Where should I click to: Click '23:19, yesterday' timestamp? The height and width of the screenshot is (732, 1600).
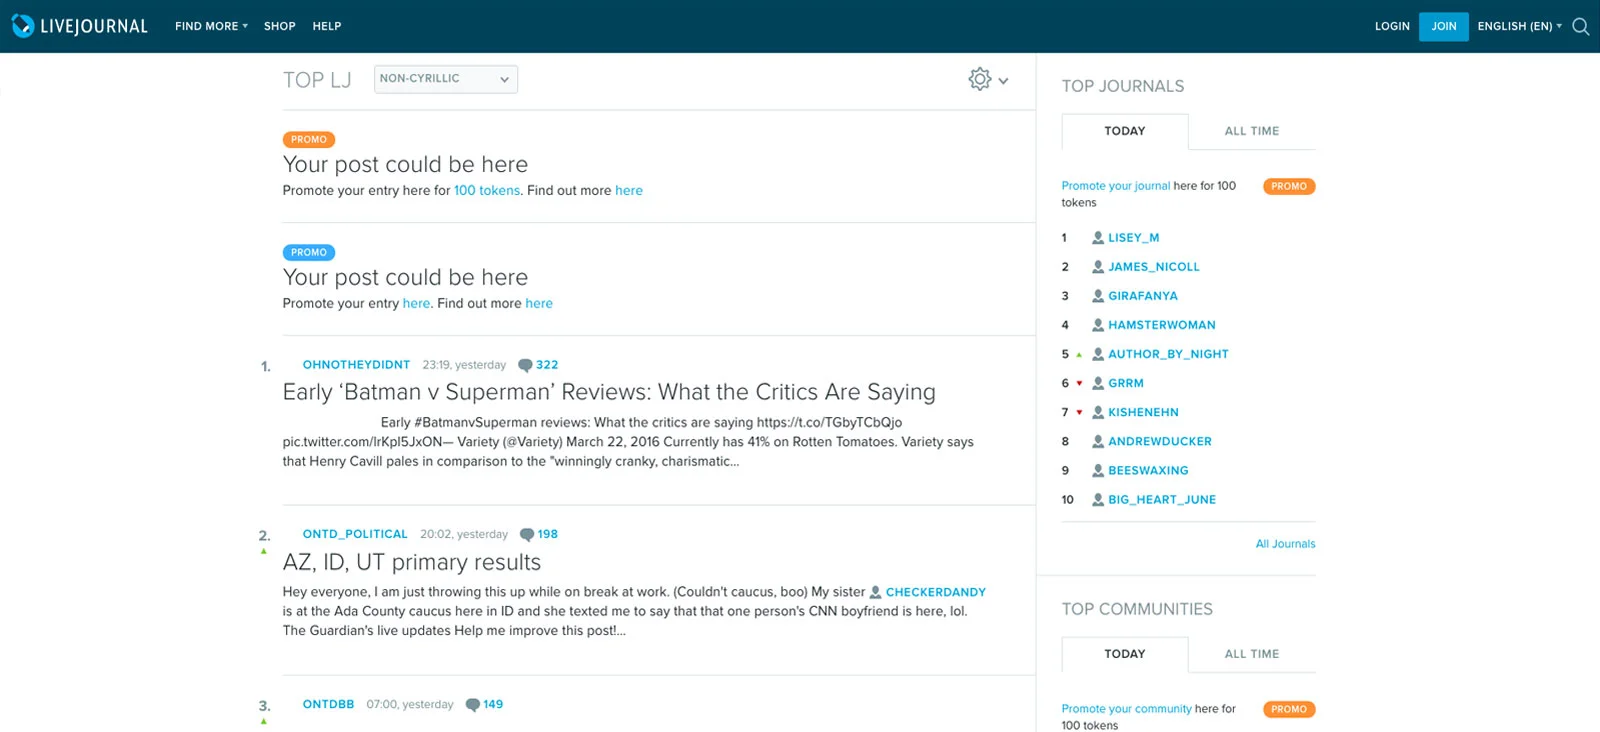[464, 365]
